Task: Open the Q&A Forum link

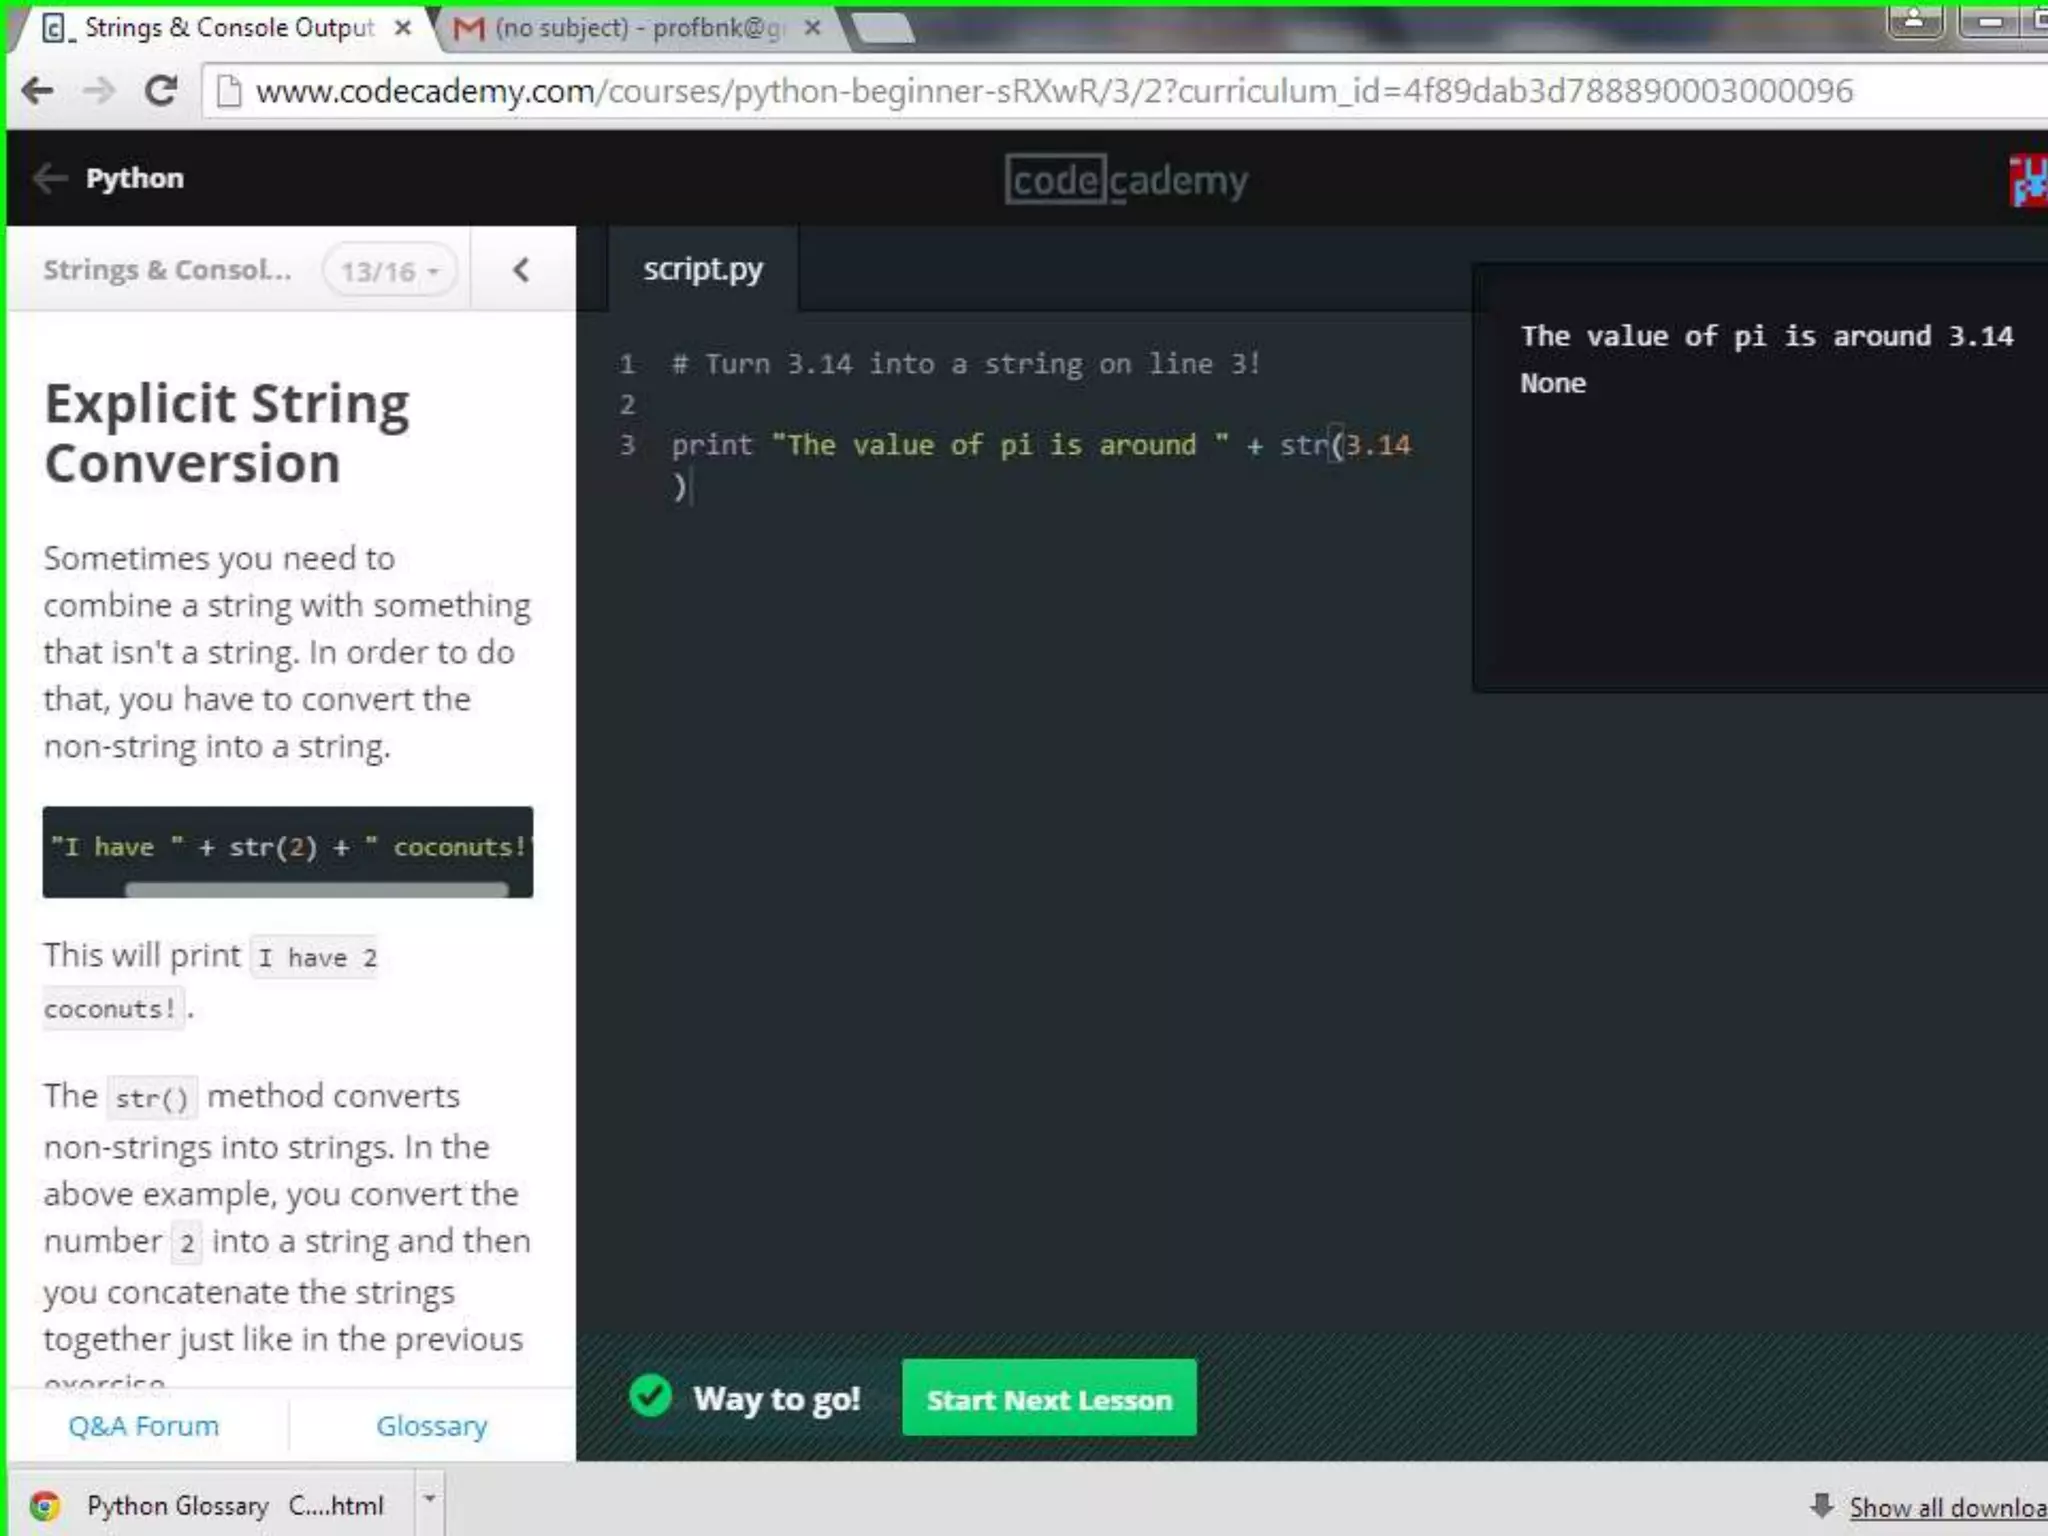Action: point(143,1426)
